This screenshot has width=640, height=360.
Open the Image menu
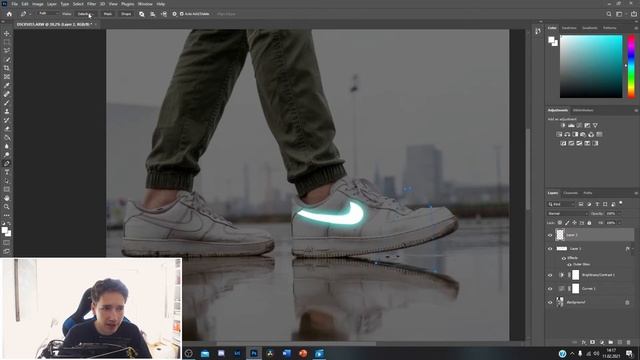[x=38, y=4]
